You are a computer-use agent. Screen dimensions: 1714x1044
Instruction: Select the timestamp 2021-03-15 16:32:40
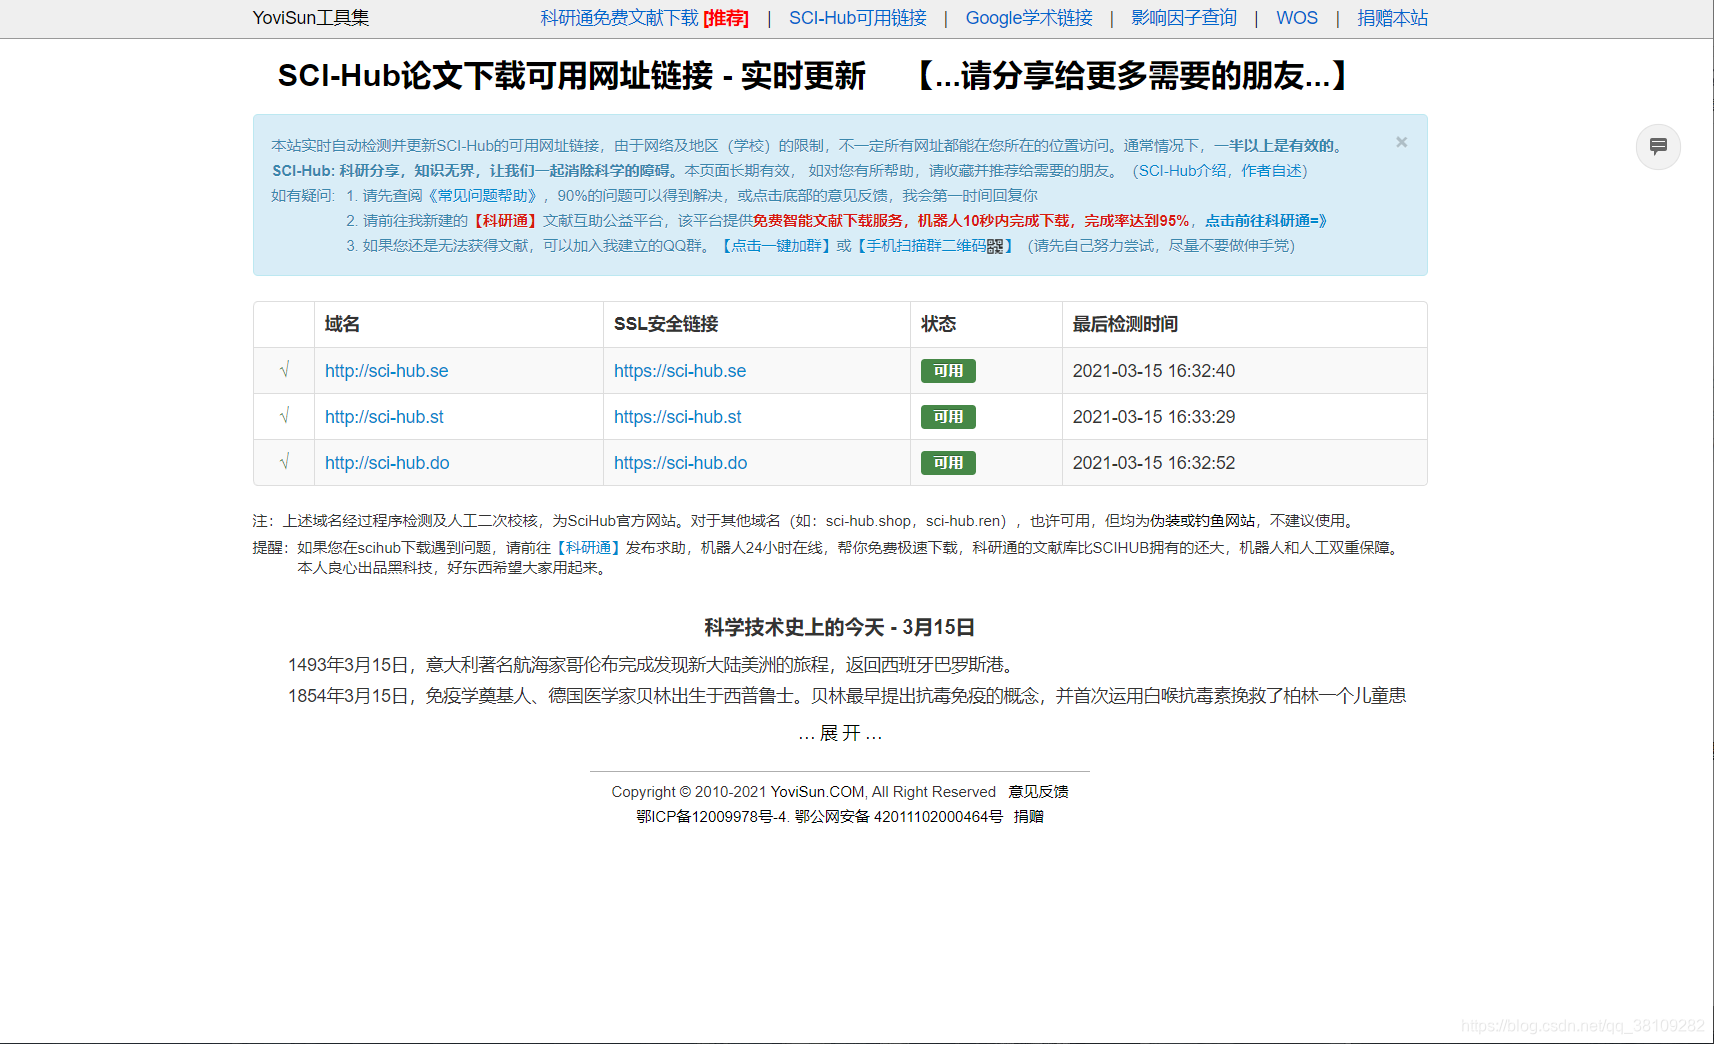pyautogui.click(x=1154, y=371)
